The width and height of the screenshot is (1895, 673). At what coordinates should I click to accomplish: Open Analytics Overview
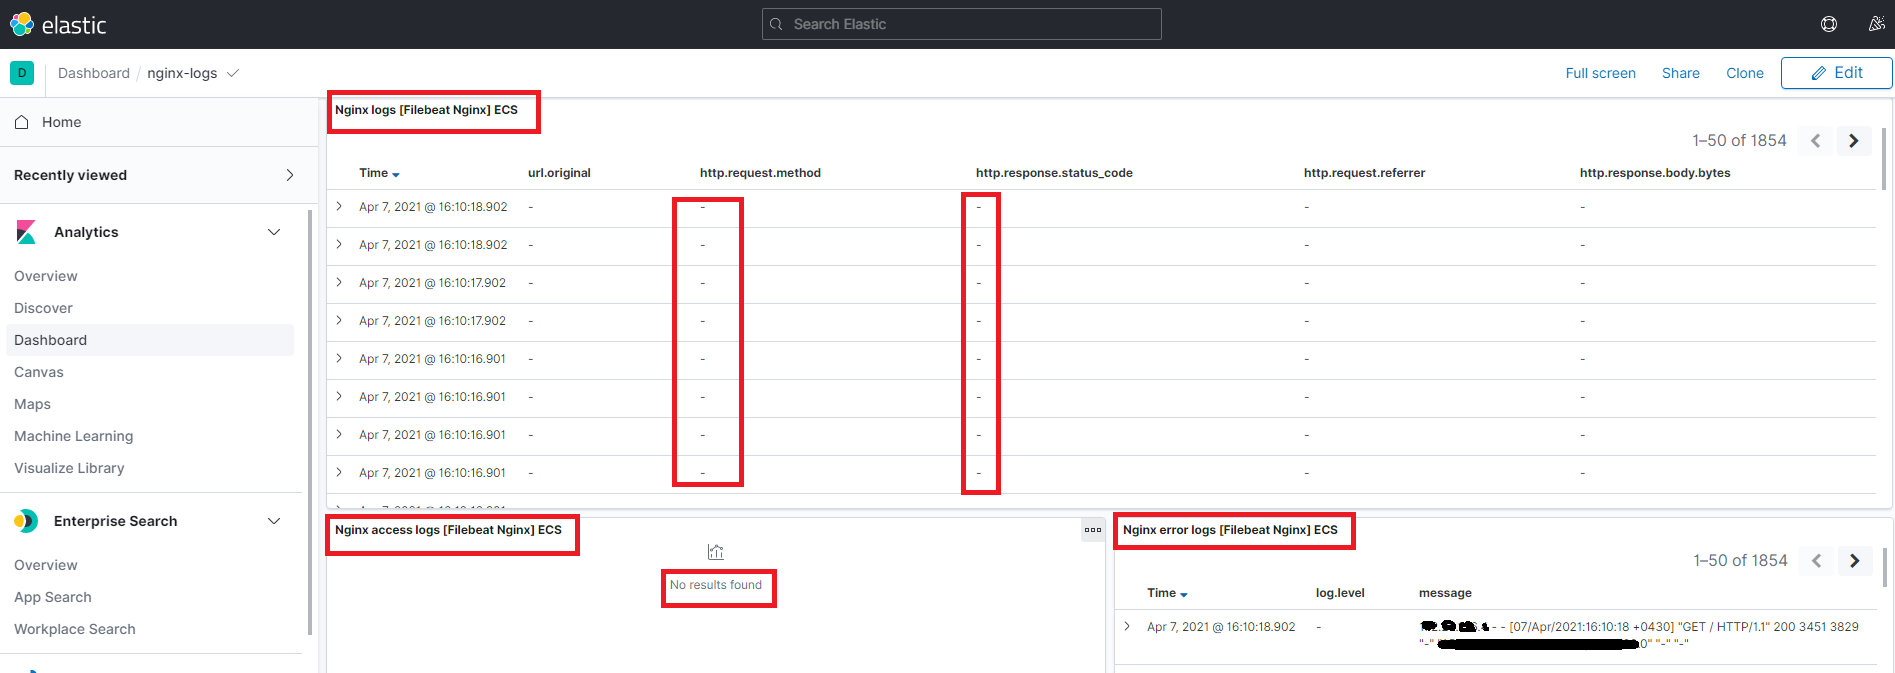coord(46,276)
